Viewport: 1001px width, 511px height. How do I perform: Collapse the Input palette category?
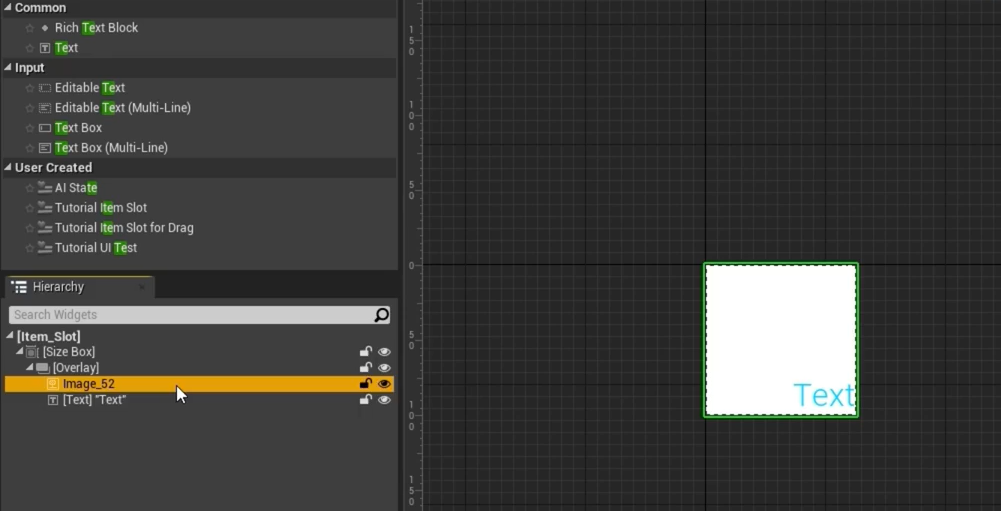8,68
